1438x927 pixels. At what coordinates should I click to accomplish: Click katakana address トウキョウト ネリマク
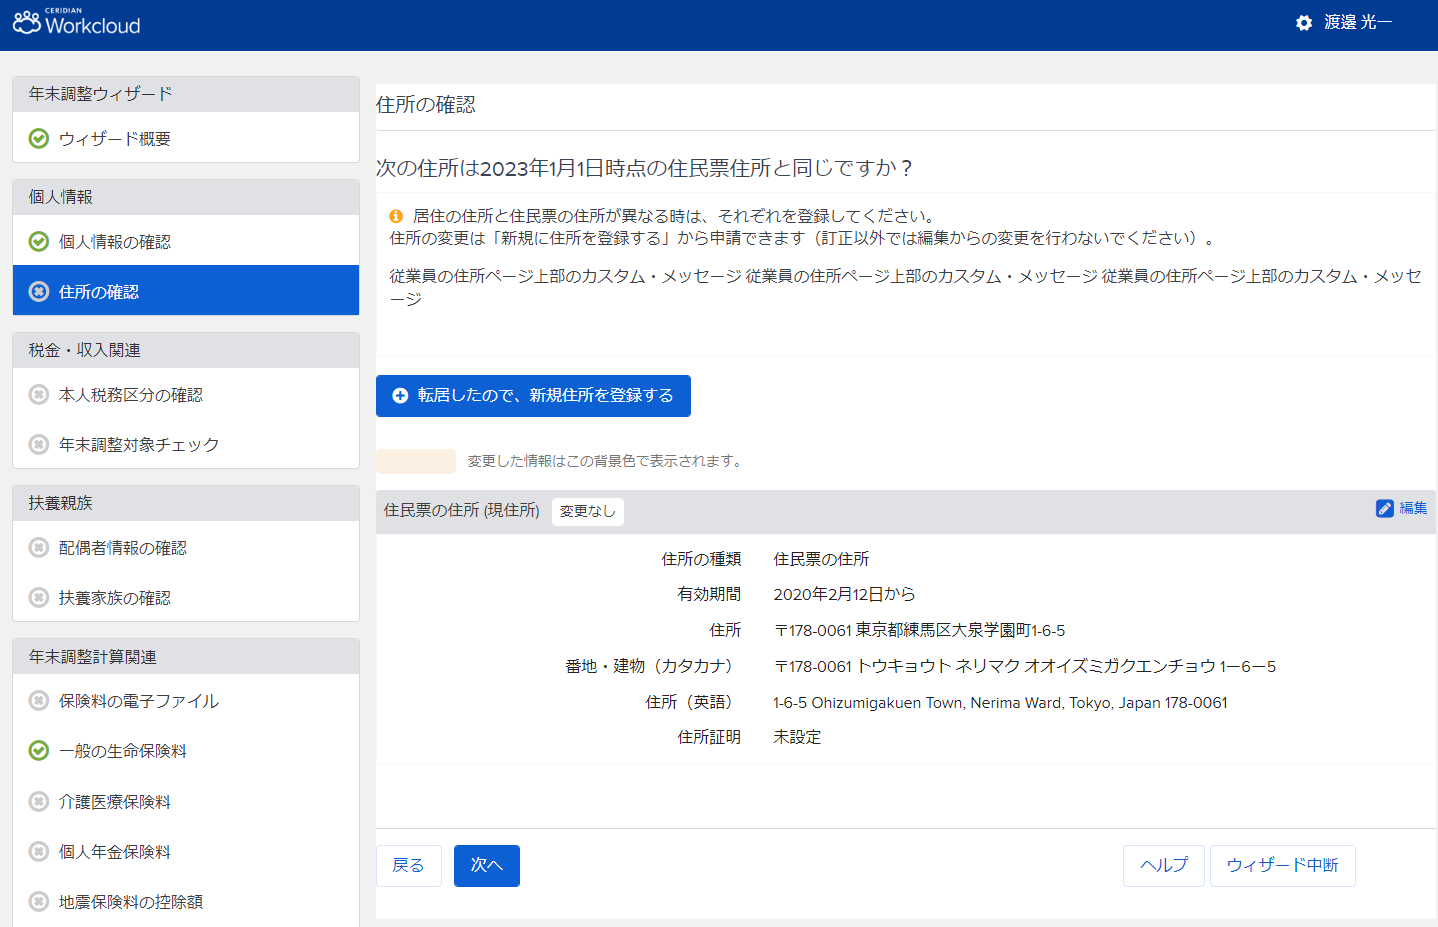click(x=1025, y=666)
